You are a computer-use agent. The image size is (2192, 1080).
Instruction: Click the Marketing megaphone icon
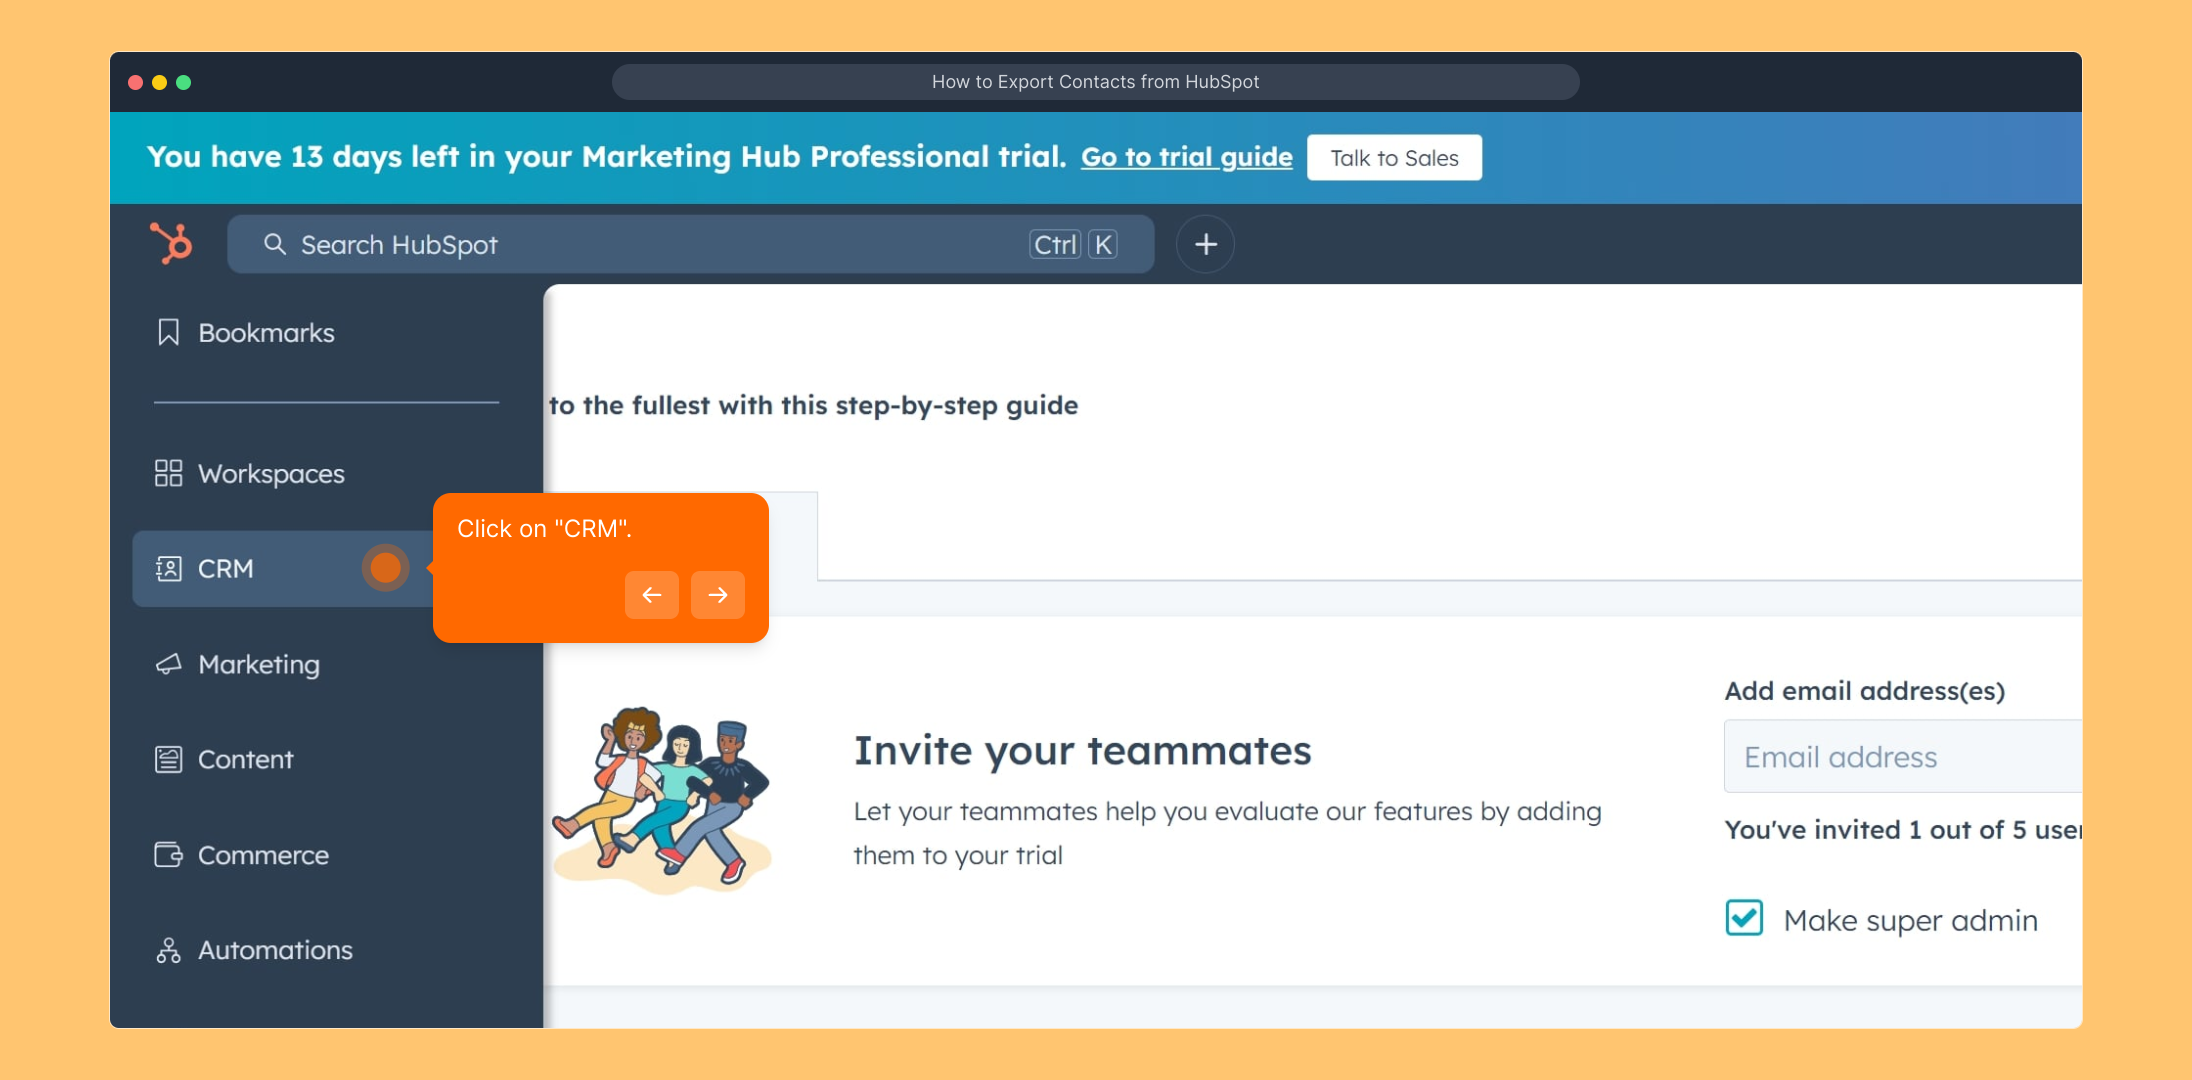point(168,664)
